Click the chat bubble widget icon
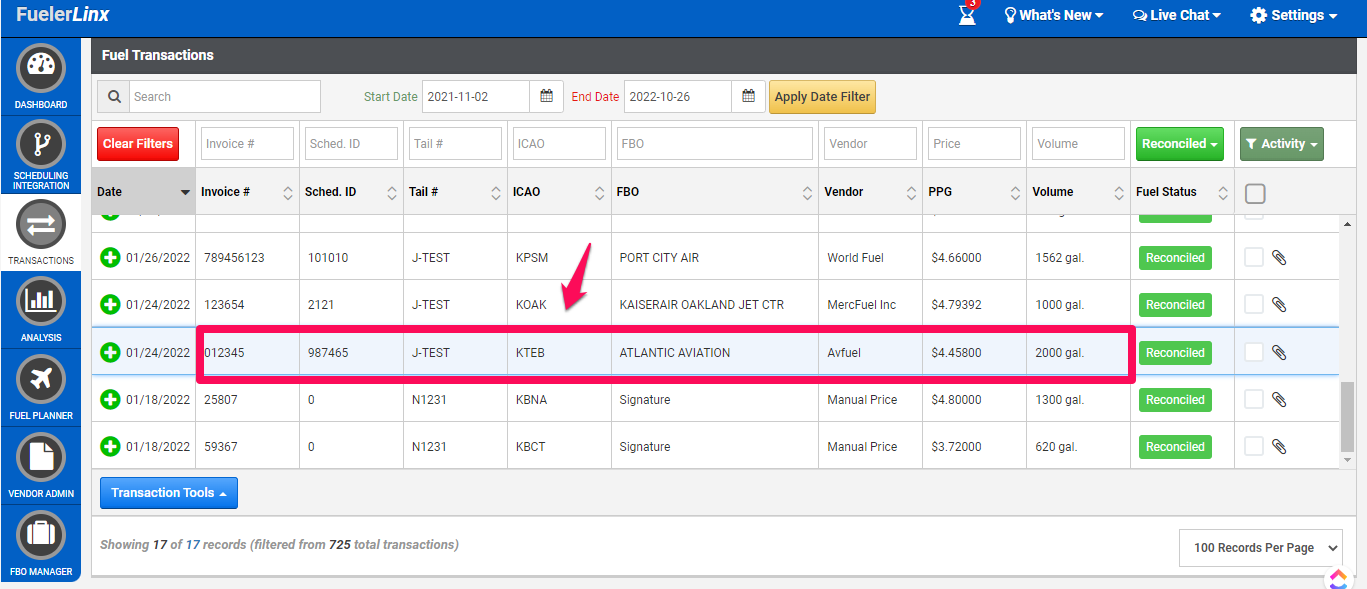The image size is (1367, 589). [1338, 577]
